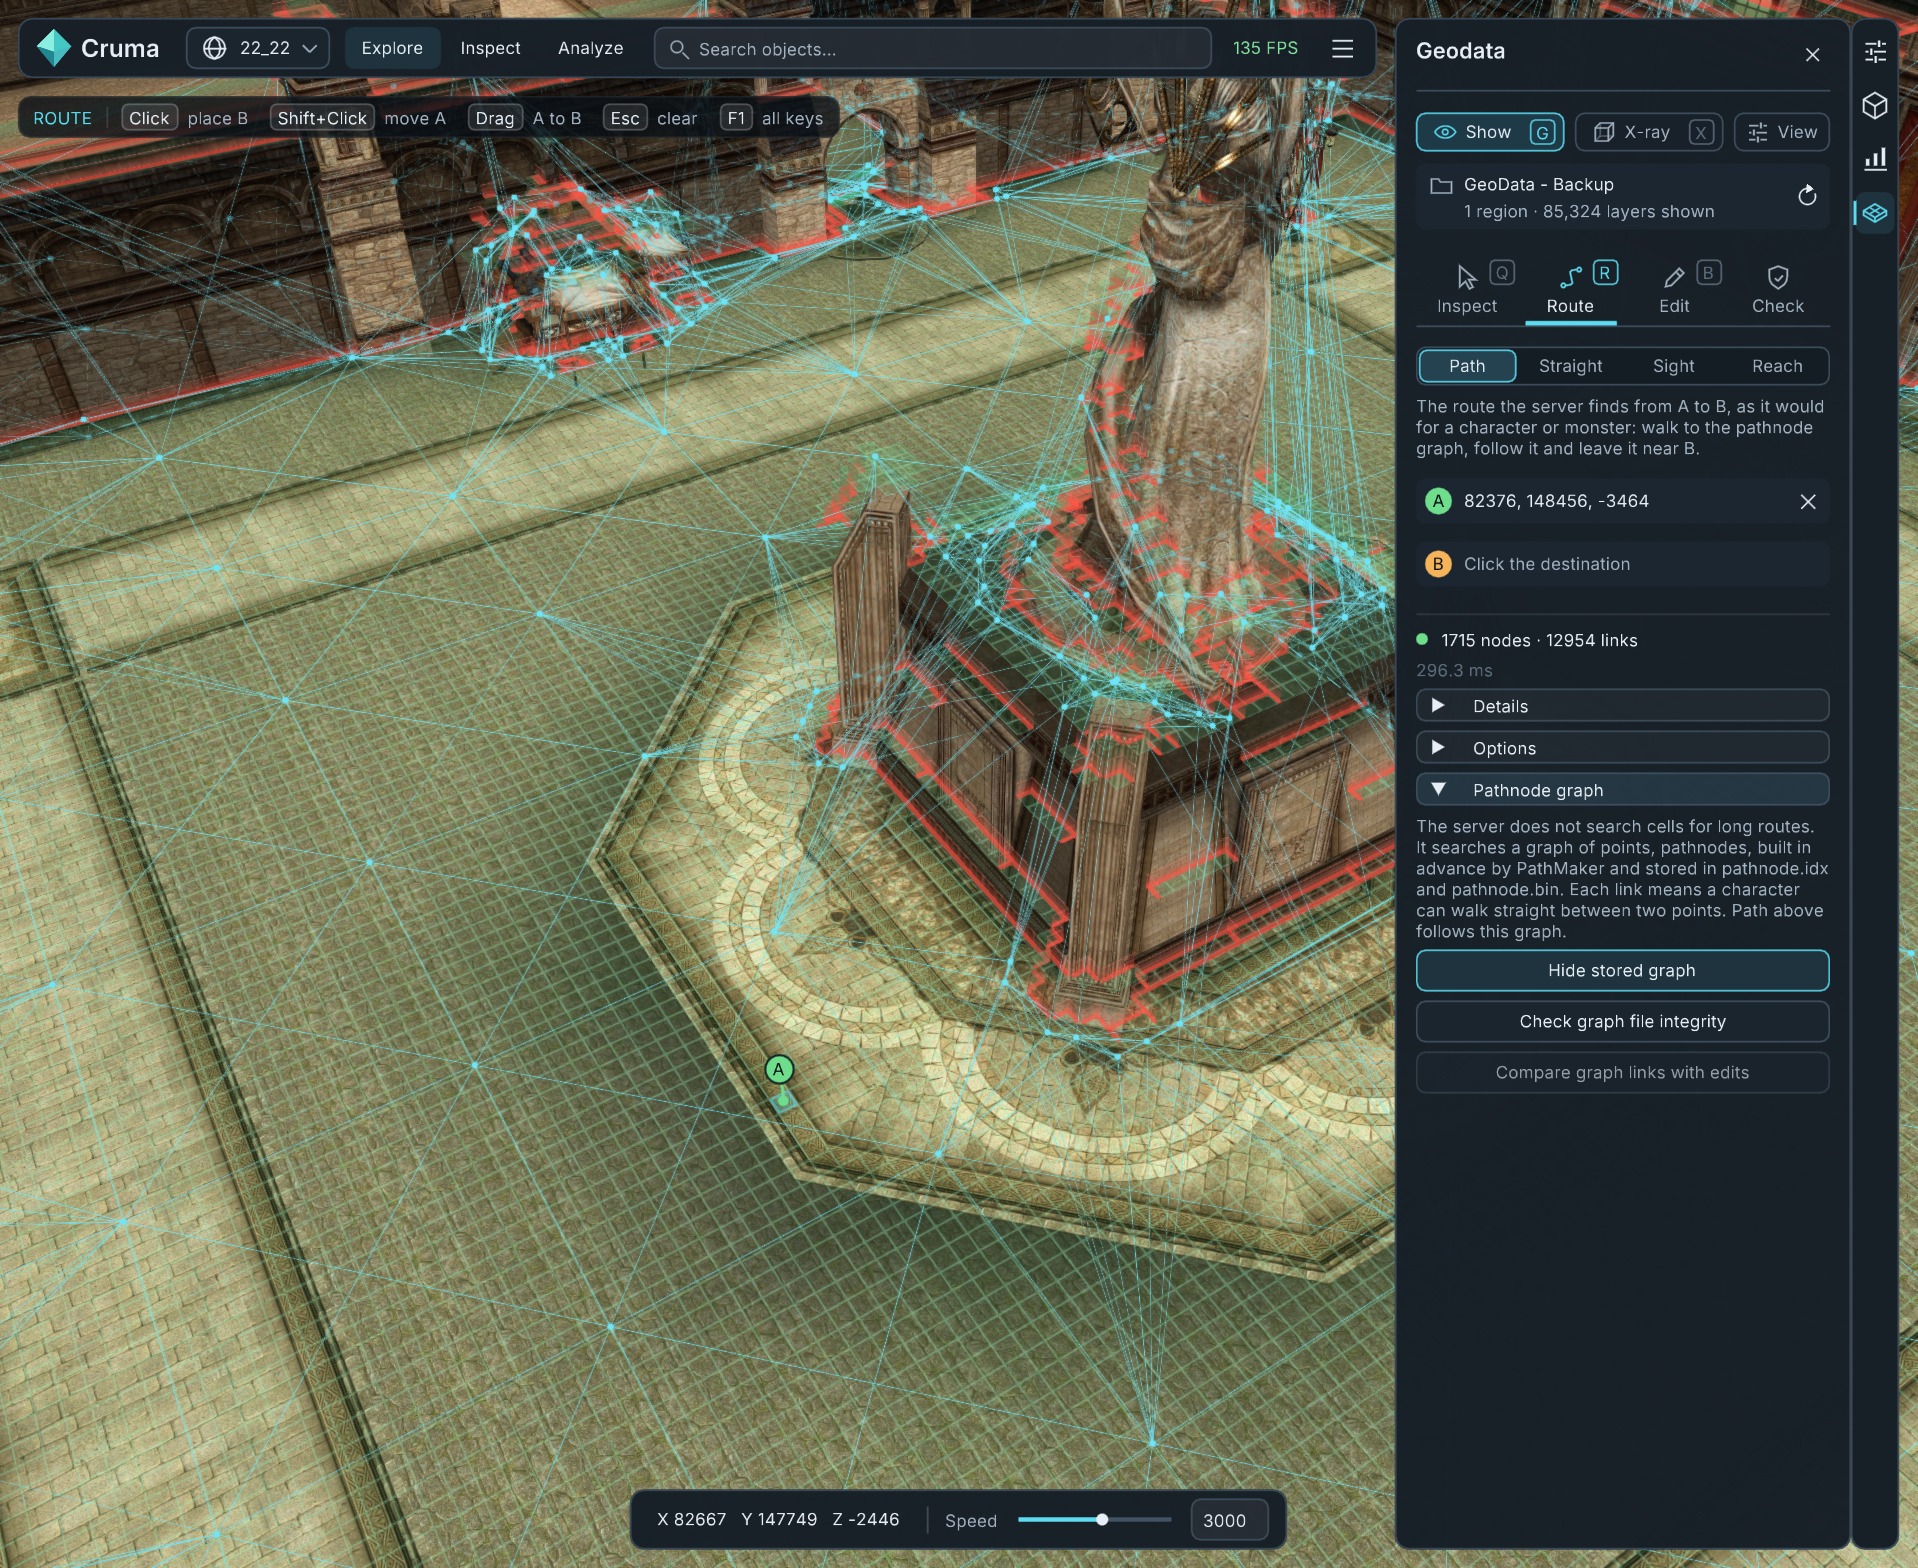Click Check graph file integrity
The width and height of the screenshot is (1918, 1568).
coord(1622,1022)
